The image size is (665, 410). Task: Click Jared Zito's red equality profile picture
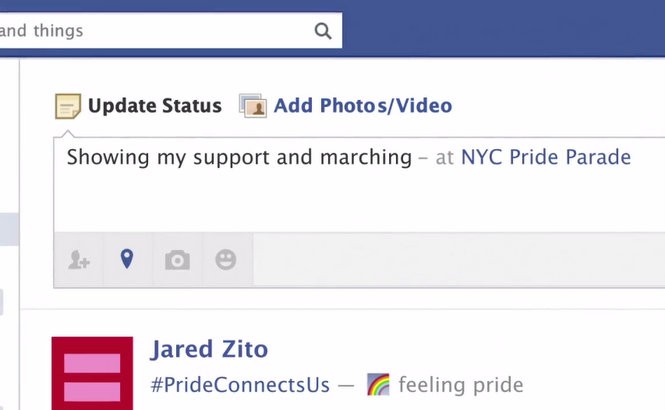[92, 373]
